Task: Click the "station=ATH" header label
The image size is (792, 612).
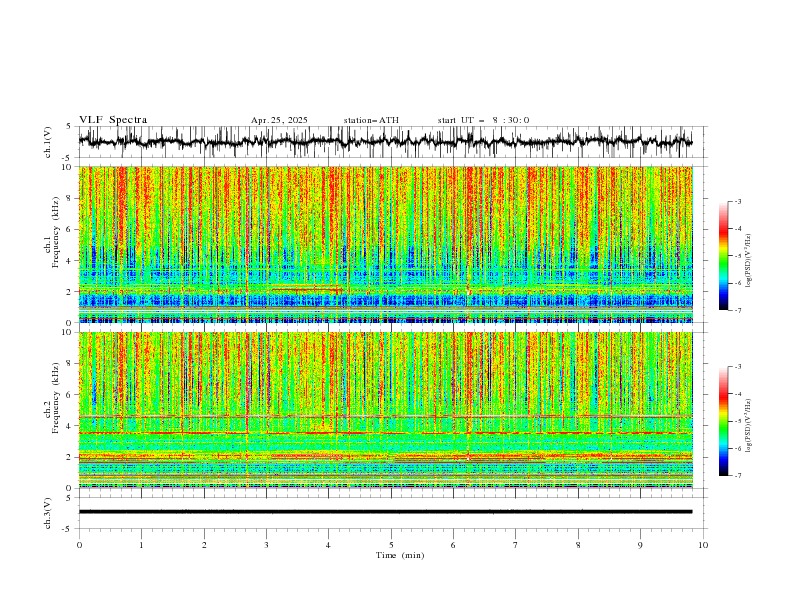Action: [x=371, y=120]
